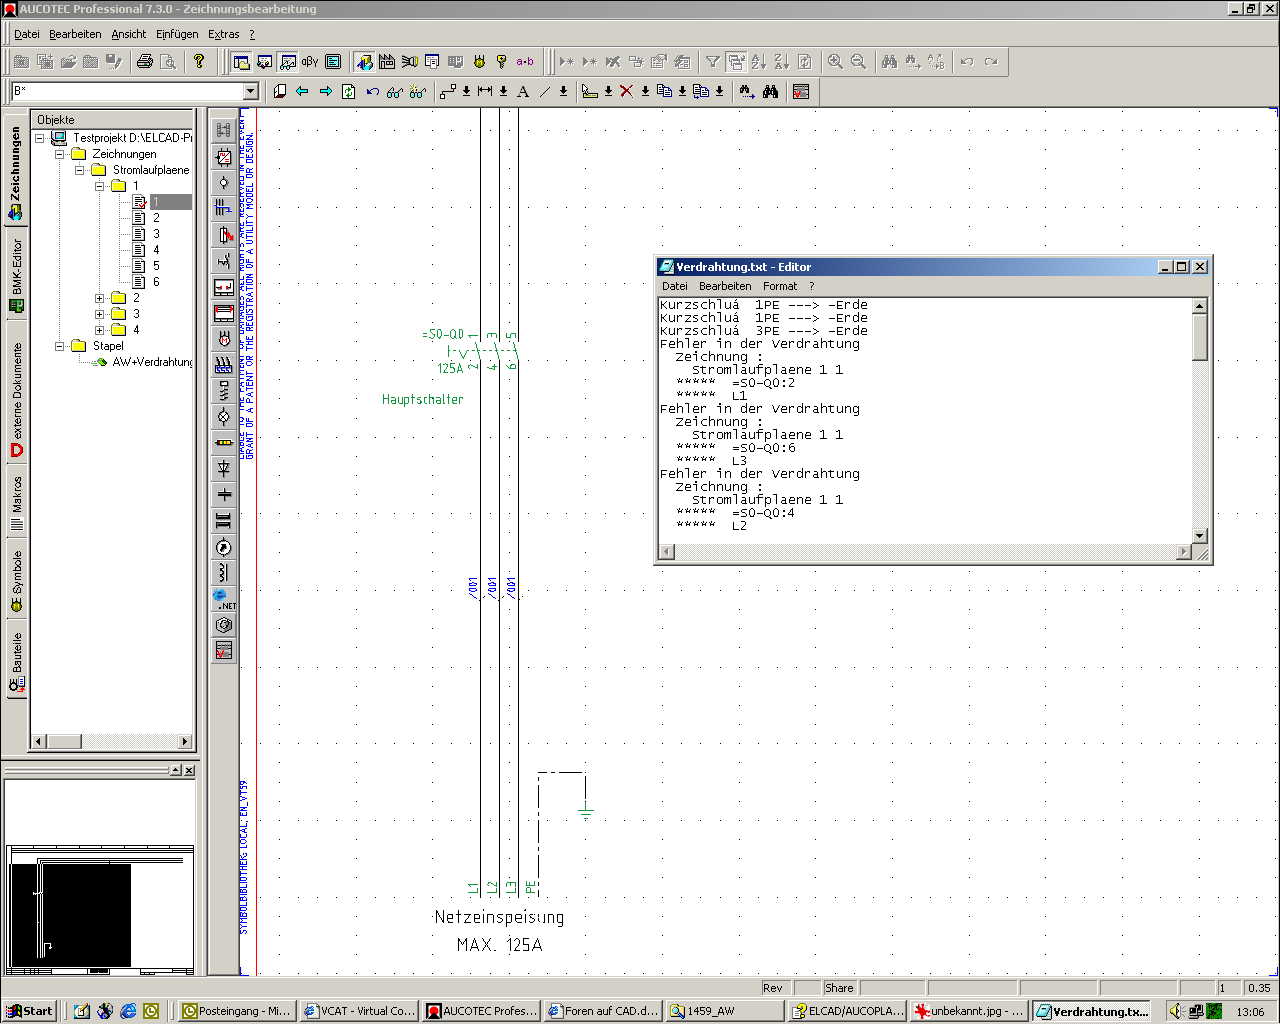Select the yellow resistor symbol in vertical palette
1280x1024 pixels.
coord(224,443)
